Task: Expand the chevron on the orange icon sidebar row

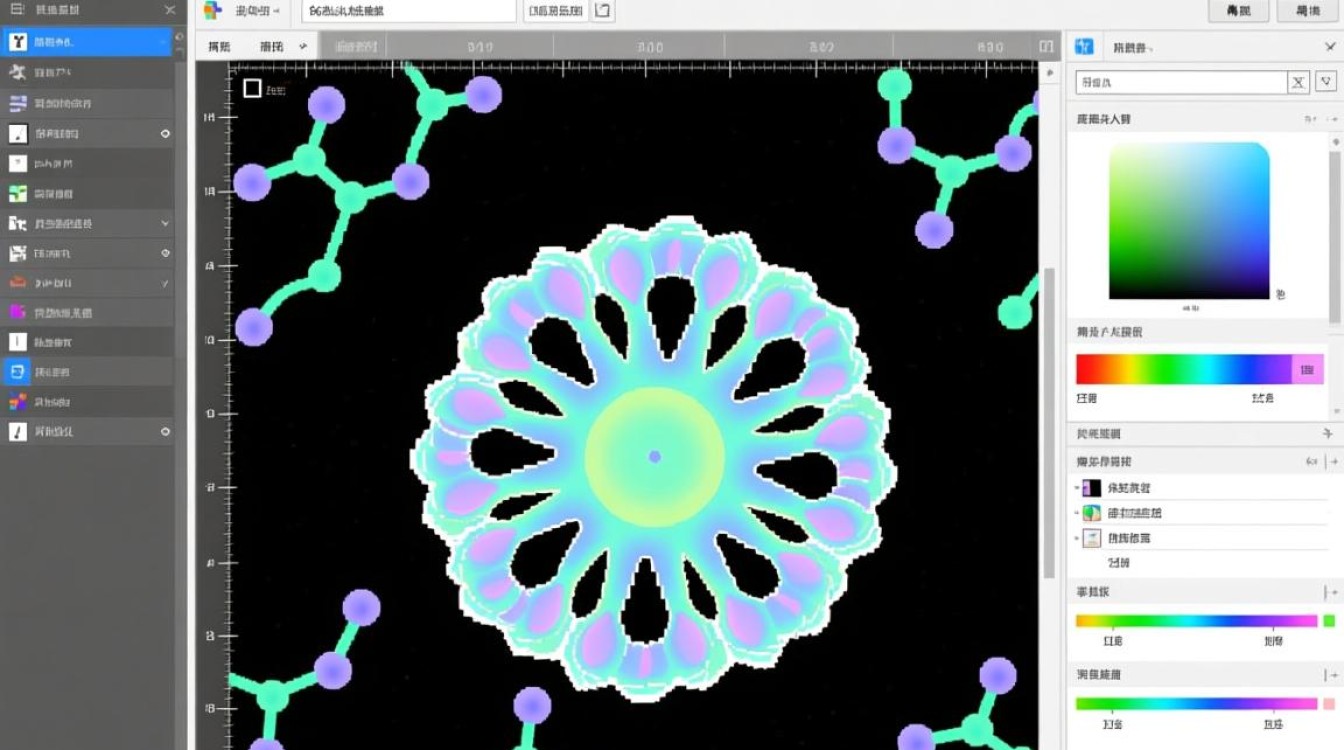Action: click(x=165, y=283)
